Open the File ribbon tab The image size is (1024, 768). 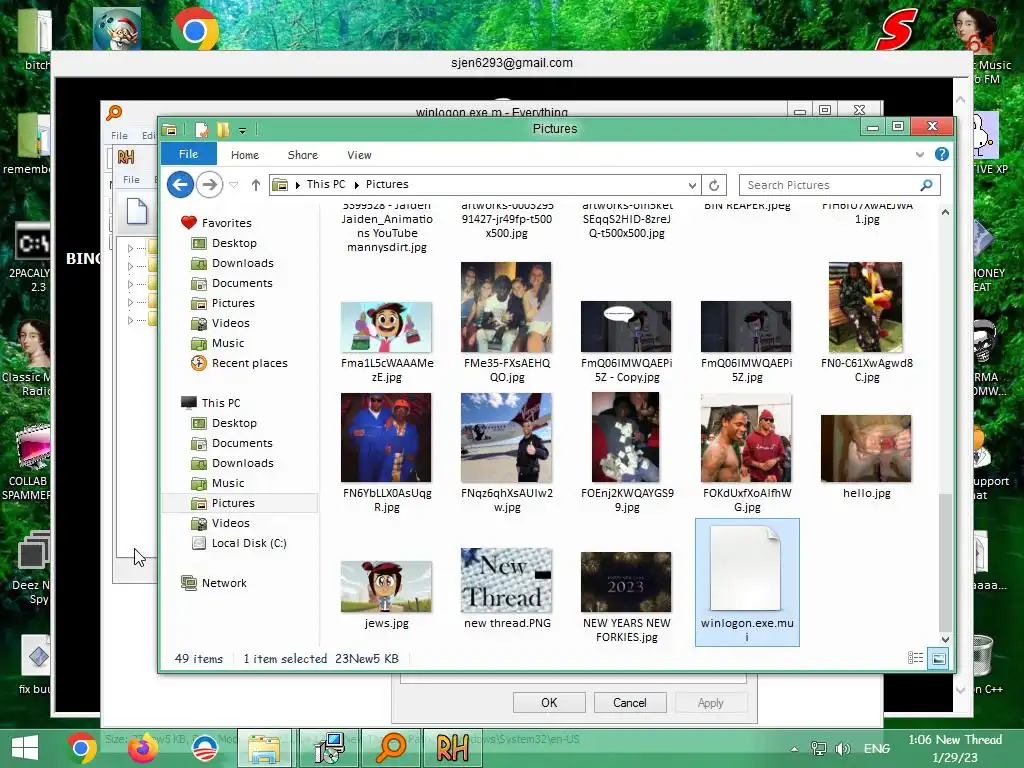(x=189, y=154)
